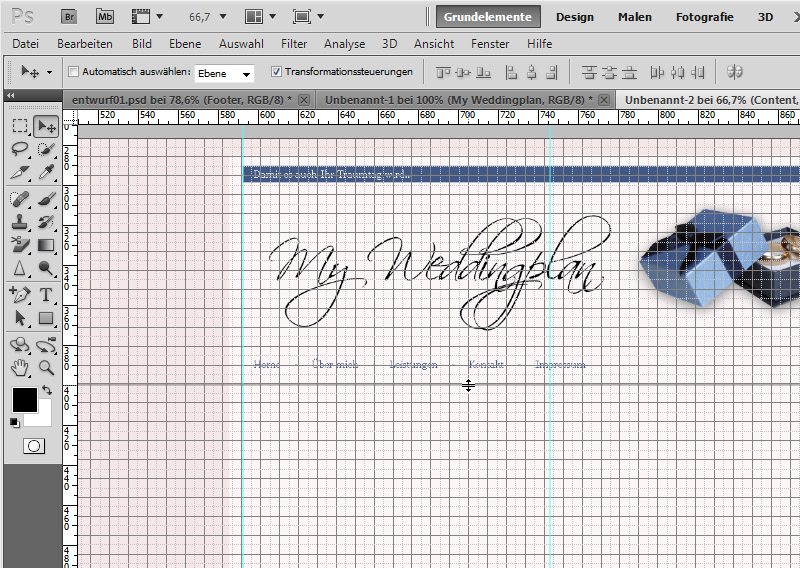Image resolution: width=800 pixels, height=568 pixels.
Task: Open the Ebene auto-select dropdown
Action: click(x=224, y=73)
